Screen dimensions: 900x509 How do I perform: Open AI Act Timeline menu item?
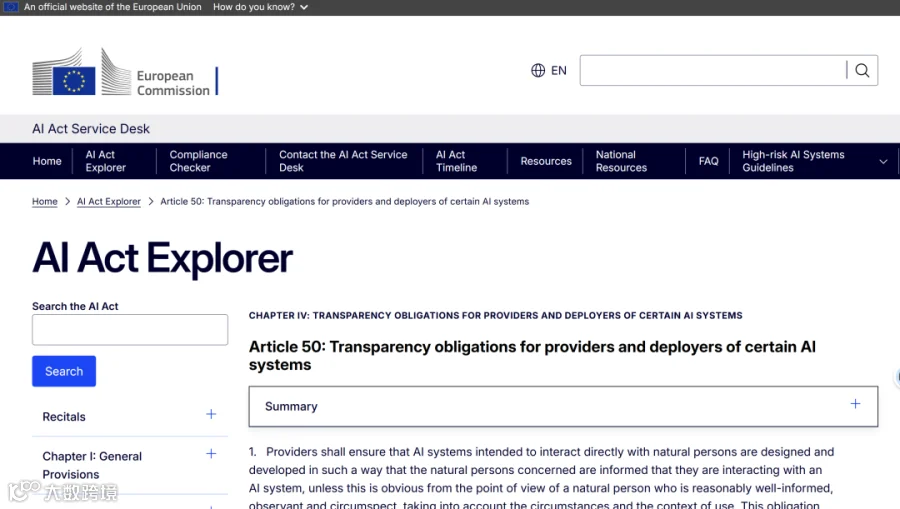tap(456, 161)
